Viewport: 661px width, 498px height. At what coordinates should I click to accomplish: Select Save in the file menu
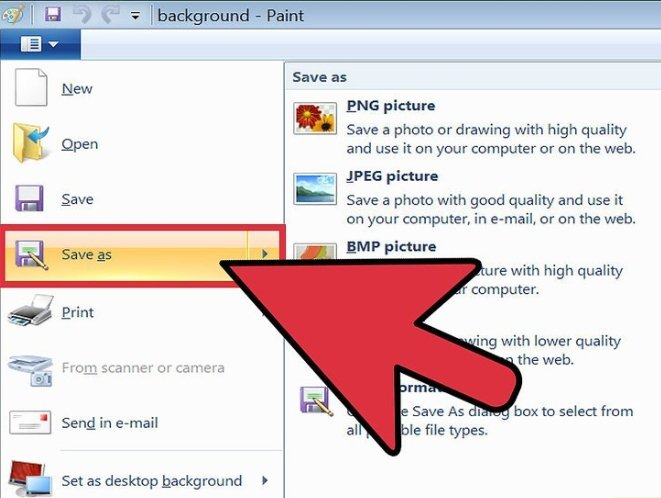coord(77,199)
